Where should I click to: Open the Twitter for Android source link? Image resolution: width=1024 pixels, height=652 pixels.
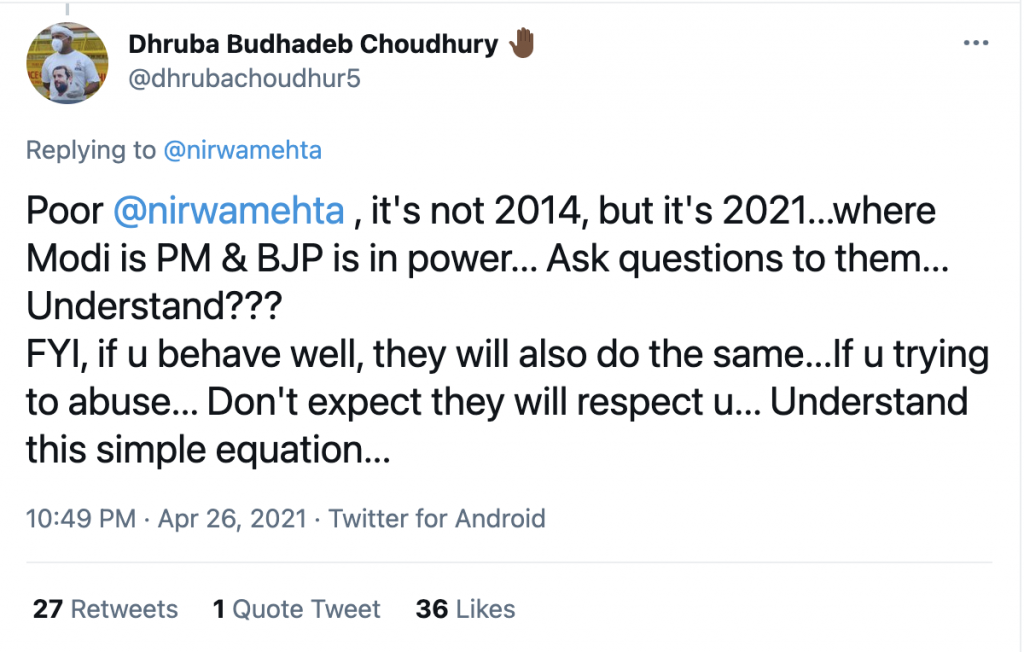coord(437,519)
